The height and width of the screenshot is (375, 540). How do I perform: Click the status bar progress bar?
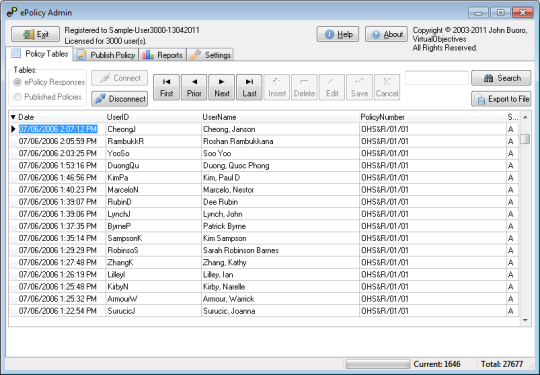pyautogui.click(x=377, y=364)
